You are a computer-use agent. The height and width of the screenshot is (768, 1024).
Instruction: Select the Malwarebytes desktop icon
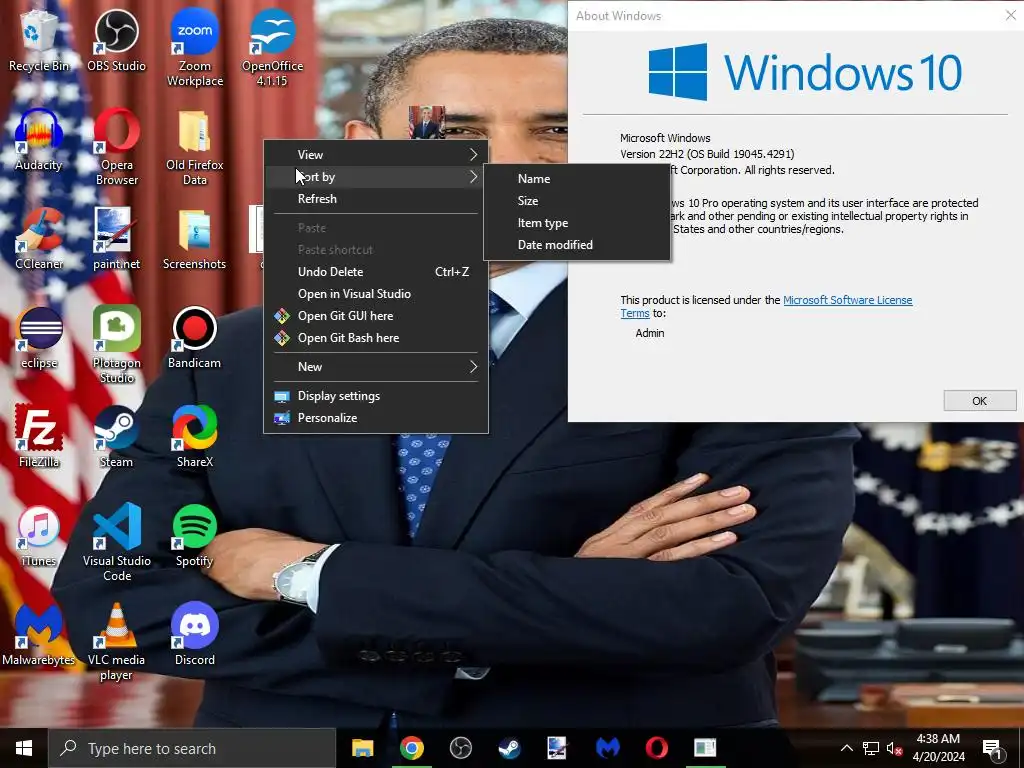39,635
